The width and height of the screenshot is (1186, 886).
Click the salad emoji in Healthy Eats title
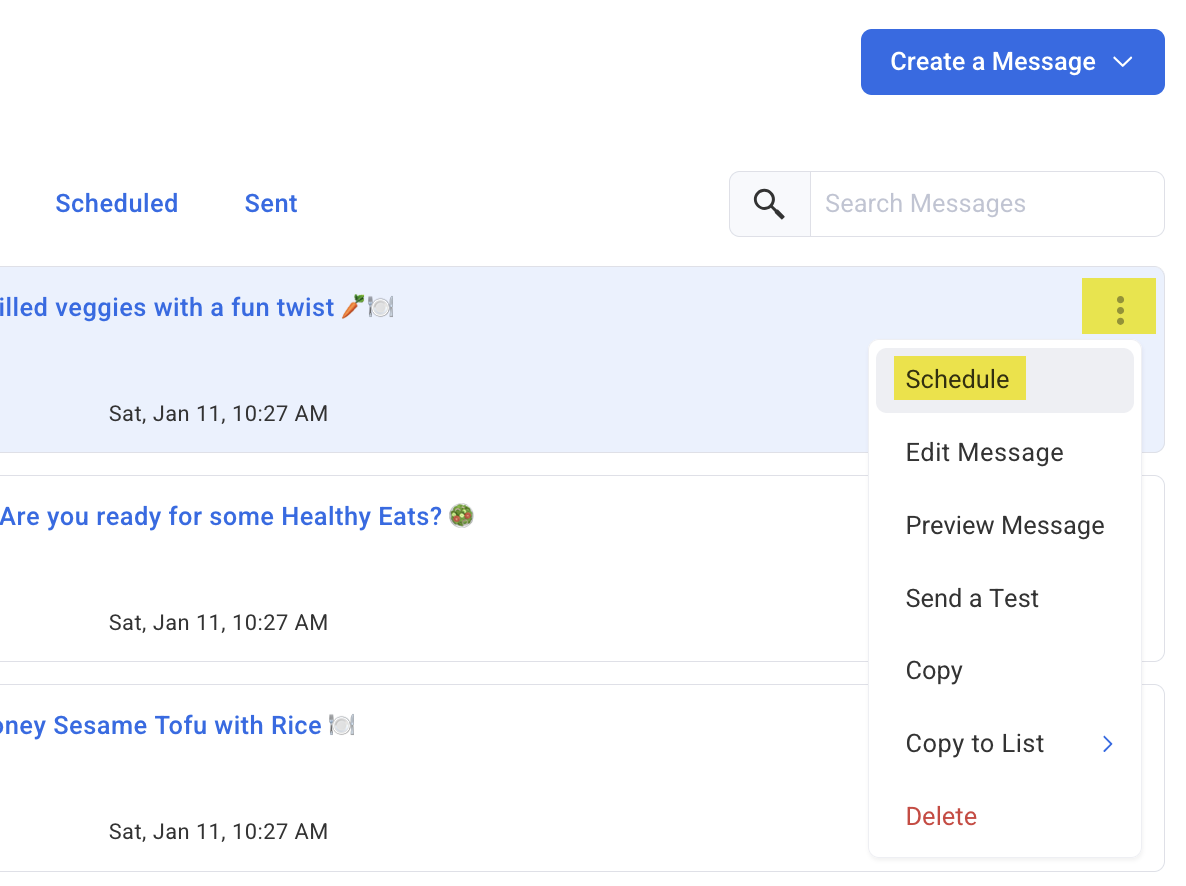(x=463, y=516)
